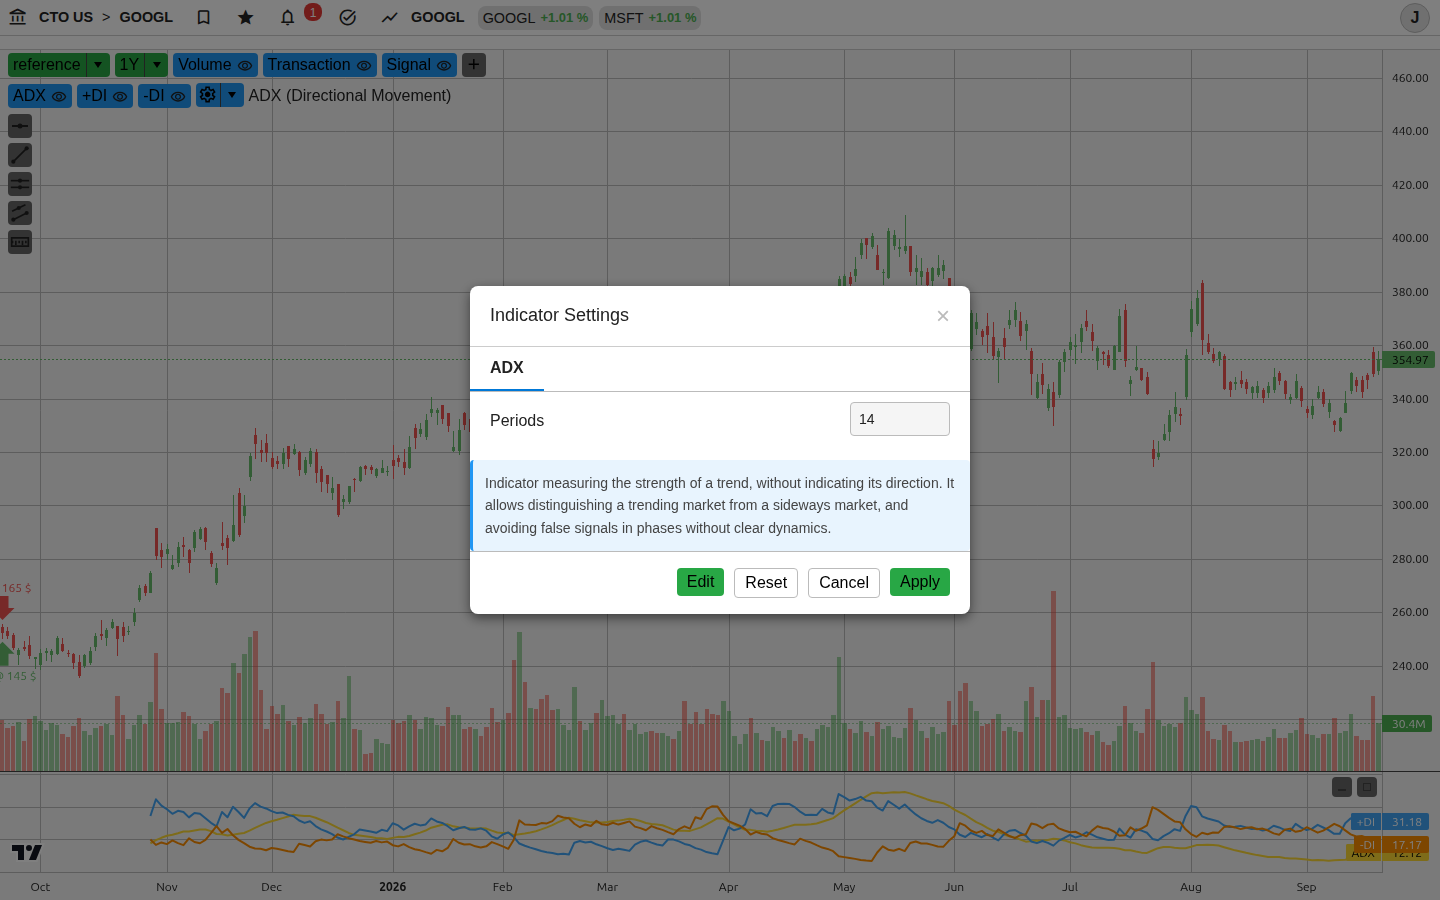Click the MSFT +1.01 % ticker chip
Image resolution: width=1440 pixels, height=900 pixels.
(x=650, y=18)
